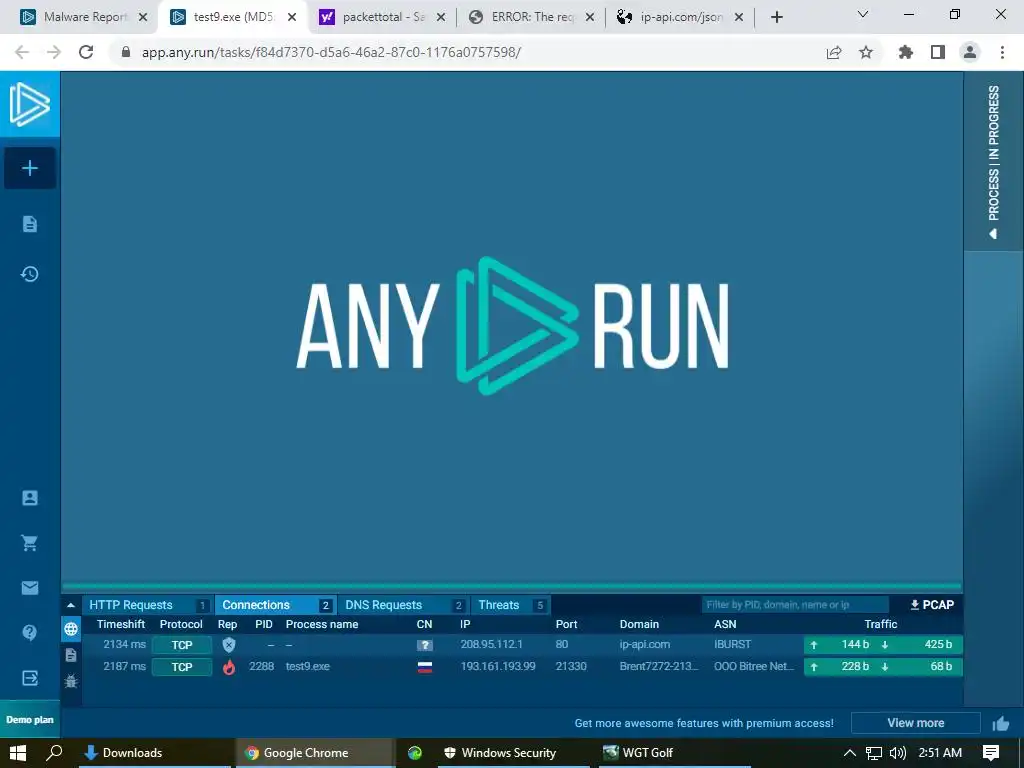Open the profile icon in sidebar
Image resolution: width=1024 pixels, height=768 pixels.
pos(30,498)
